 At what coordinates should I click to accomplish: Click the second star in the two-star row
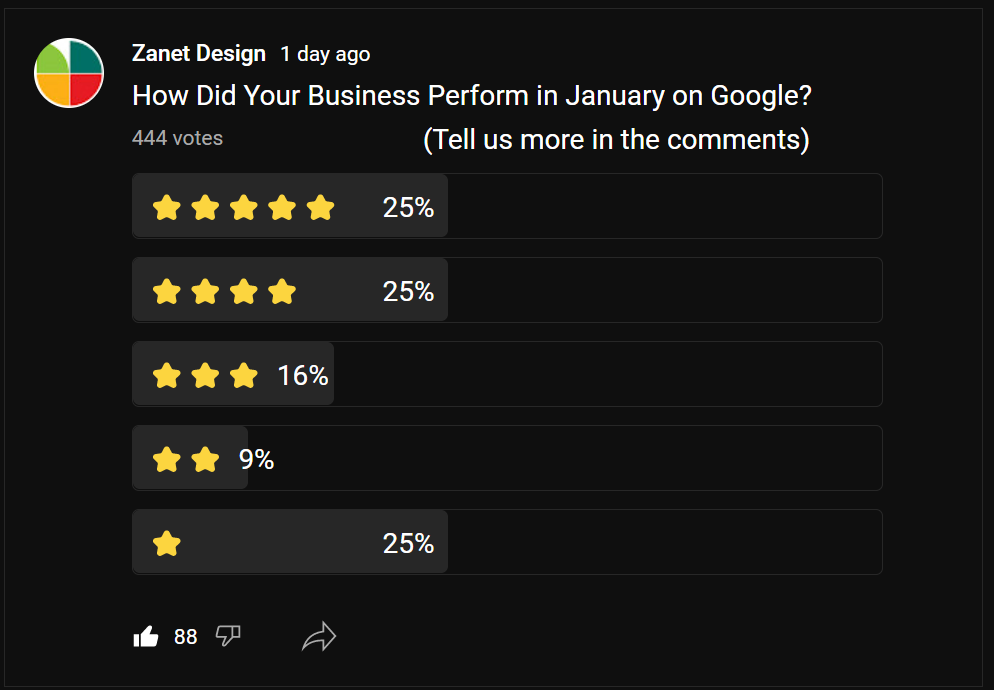coord(205,459)
